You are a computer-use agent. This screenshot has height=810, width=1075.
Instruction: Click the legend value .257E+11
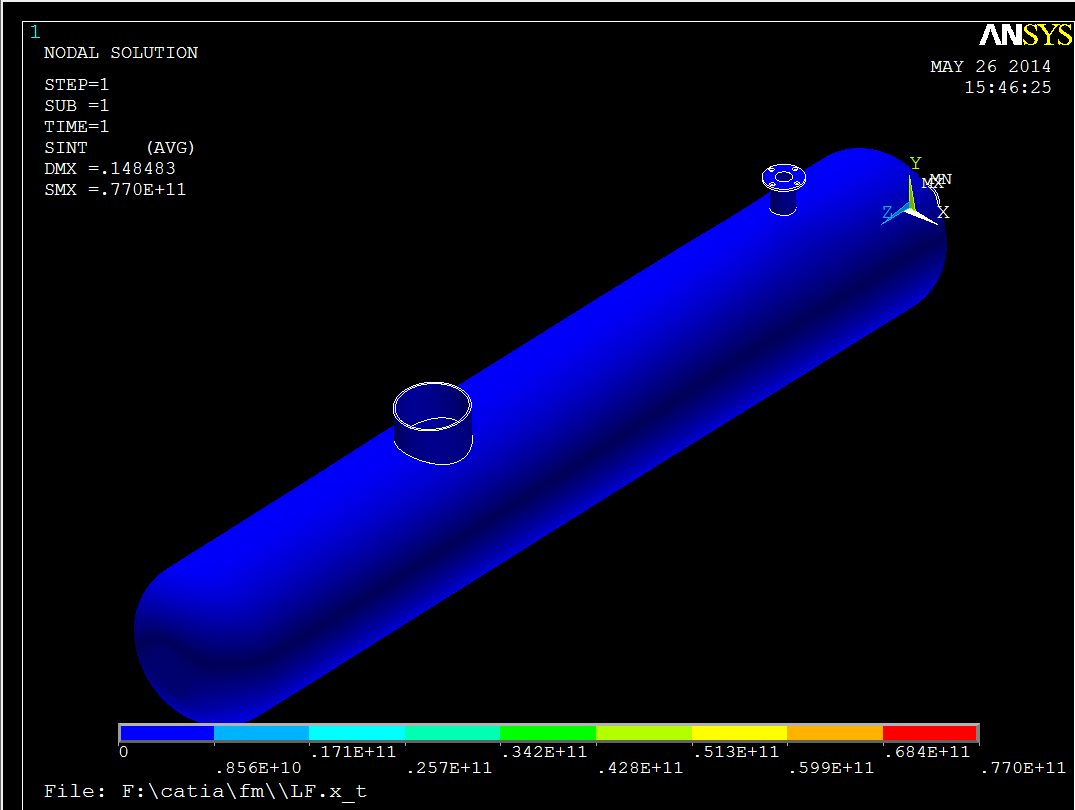click(449, 768)
